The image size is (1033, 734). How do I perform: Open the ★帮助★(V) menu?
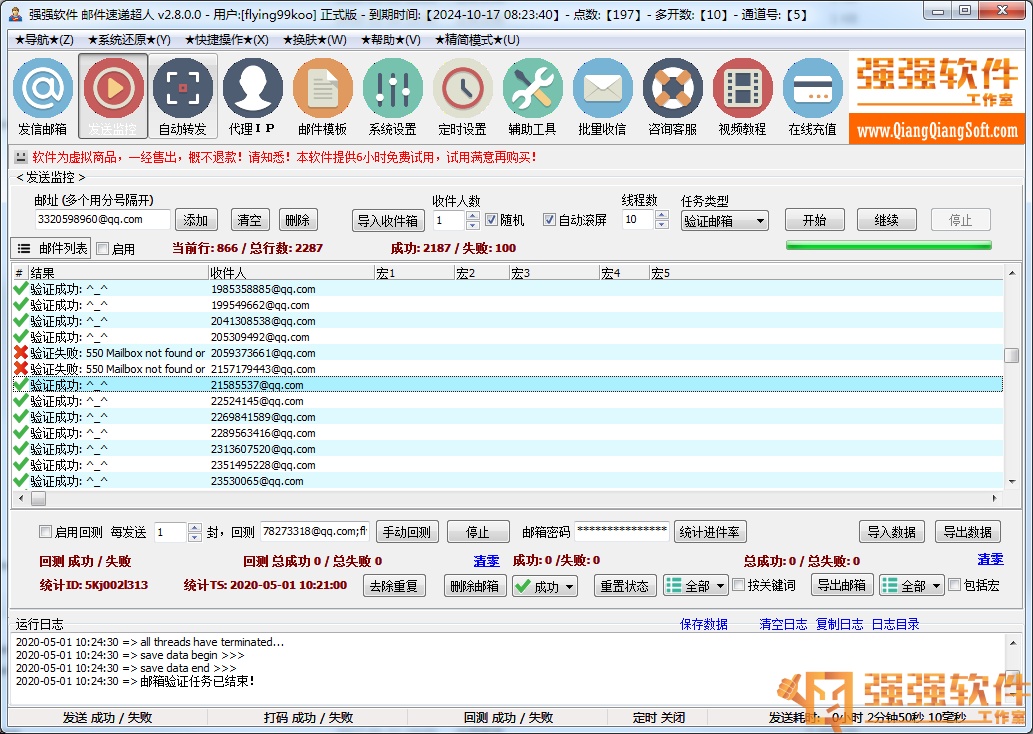391,40
